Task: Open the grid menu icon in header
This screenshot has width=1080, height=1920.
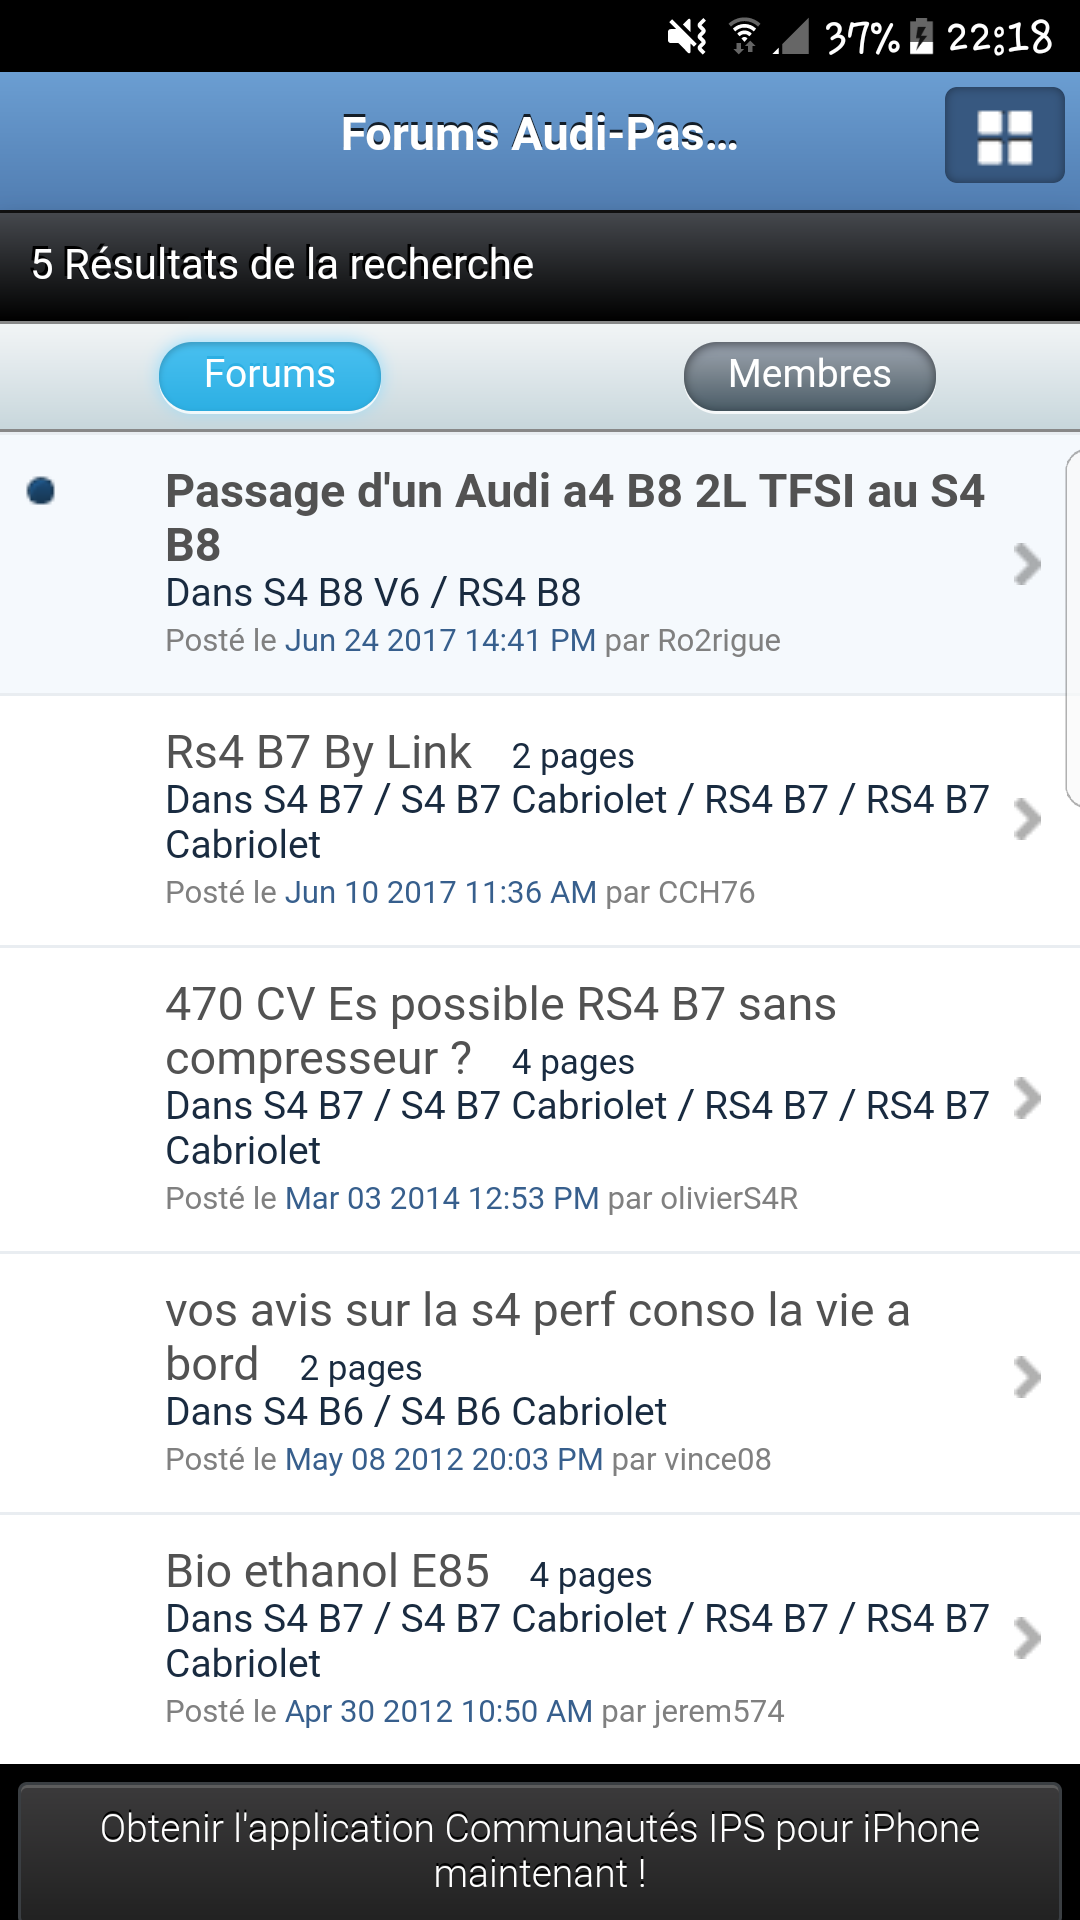Action: (1004, 135)
